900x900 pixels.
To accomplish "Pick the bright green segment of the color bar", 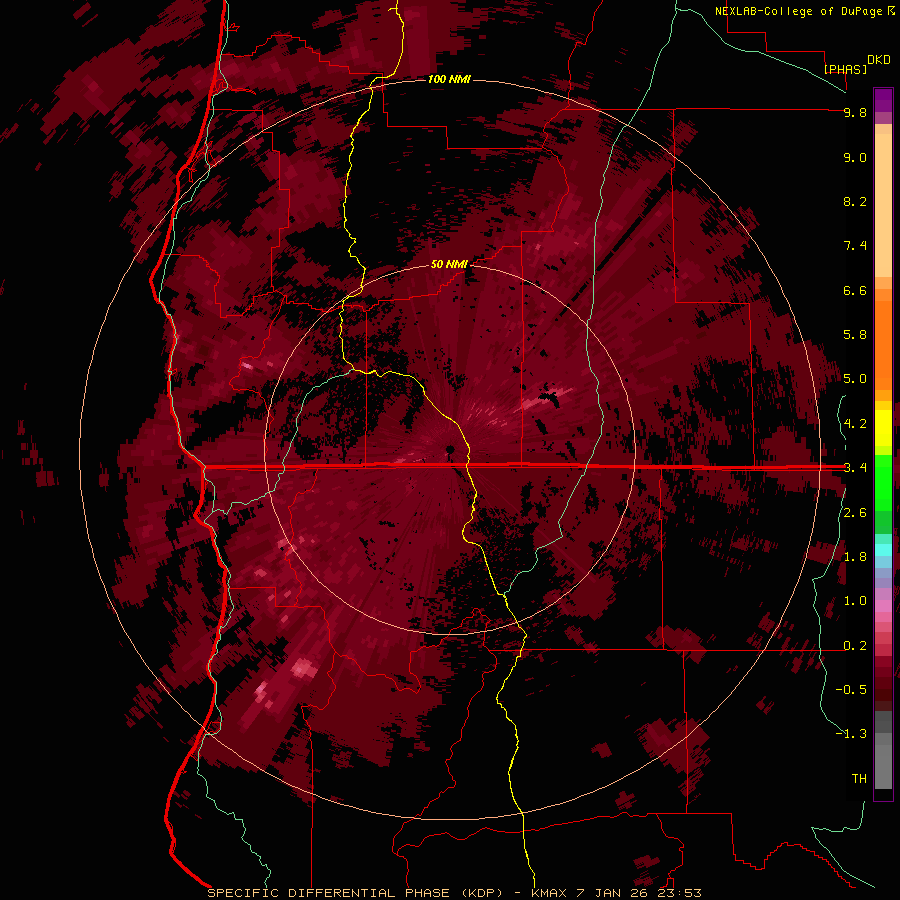I will coord(883,482).
